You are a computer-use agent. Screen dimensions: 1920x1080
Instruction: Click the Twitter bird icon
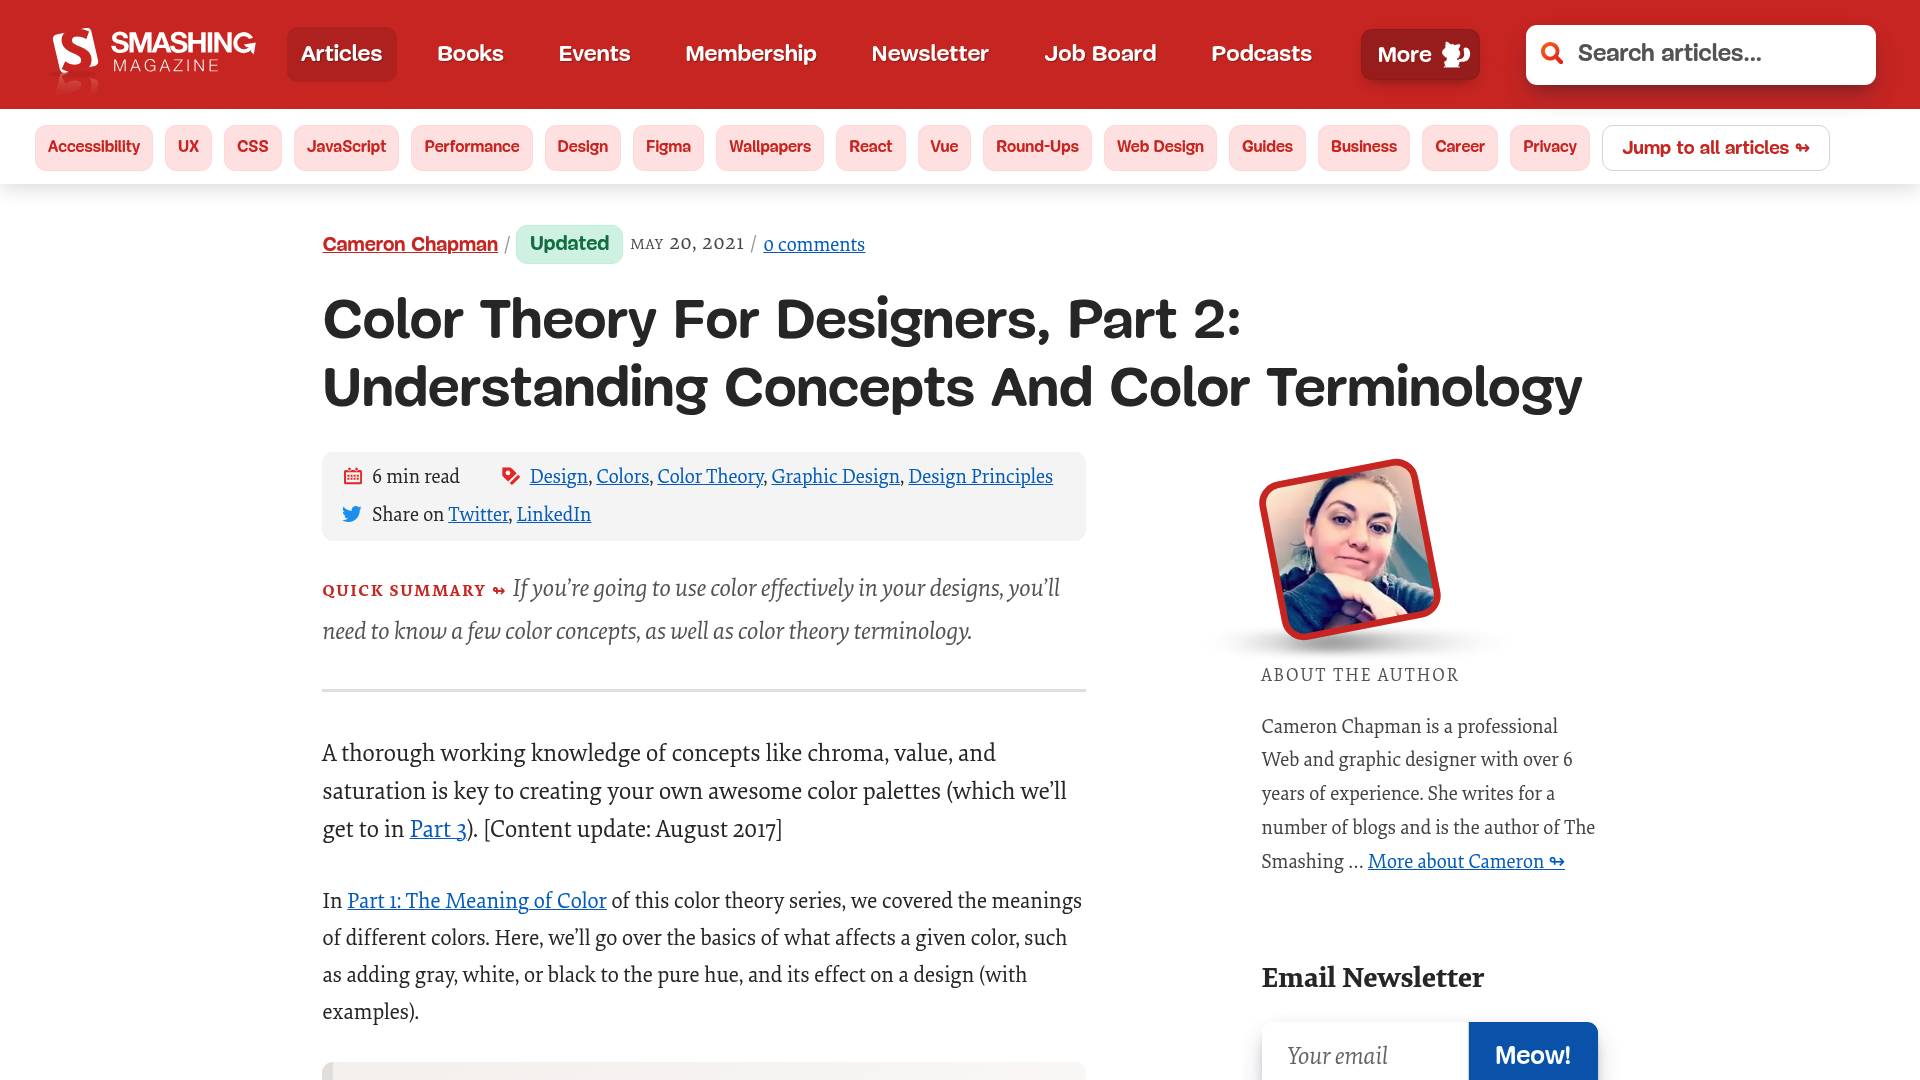352,514
